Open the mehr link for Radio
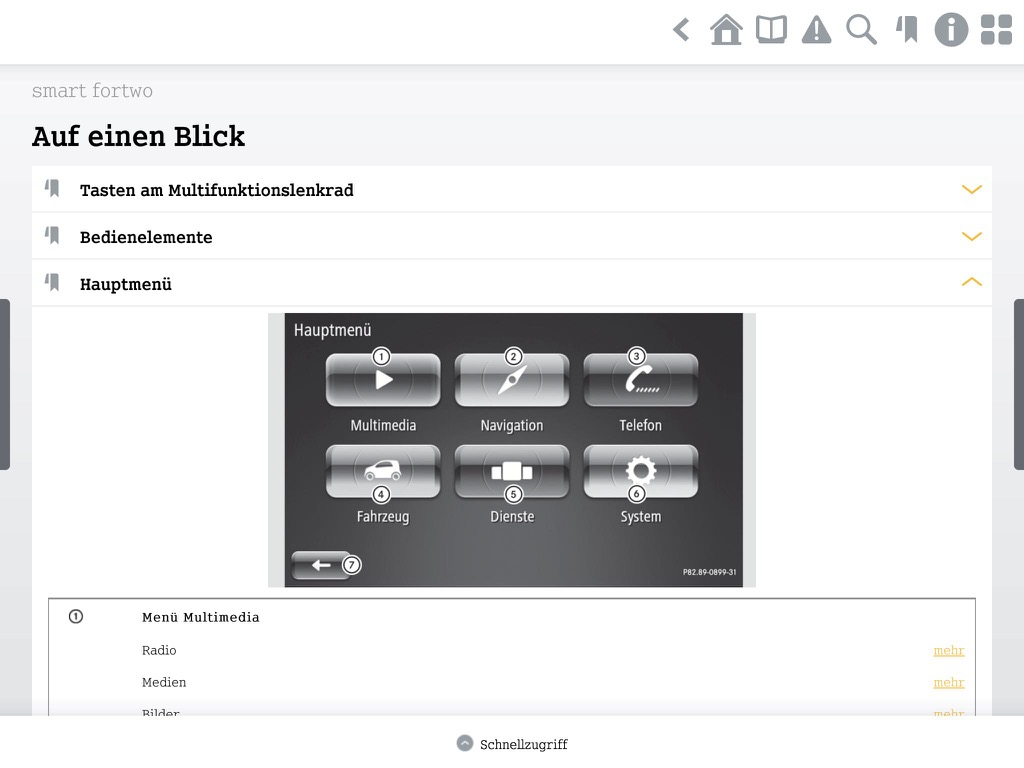 click(949, 650)
